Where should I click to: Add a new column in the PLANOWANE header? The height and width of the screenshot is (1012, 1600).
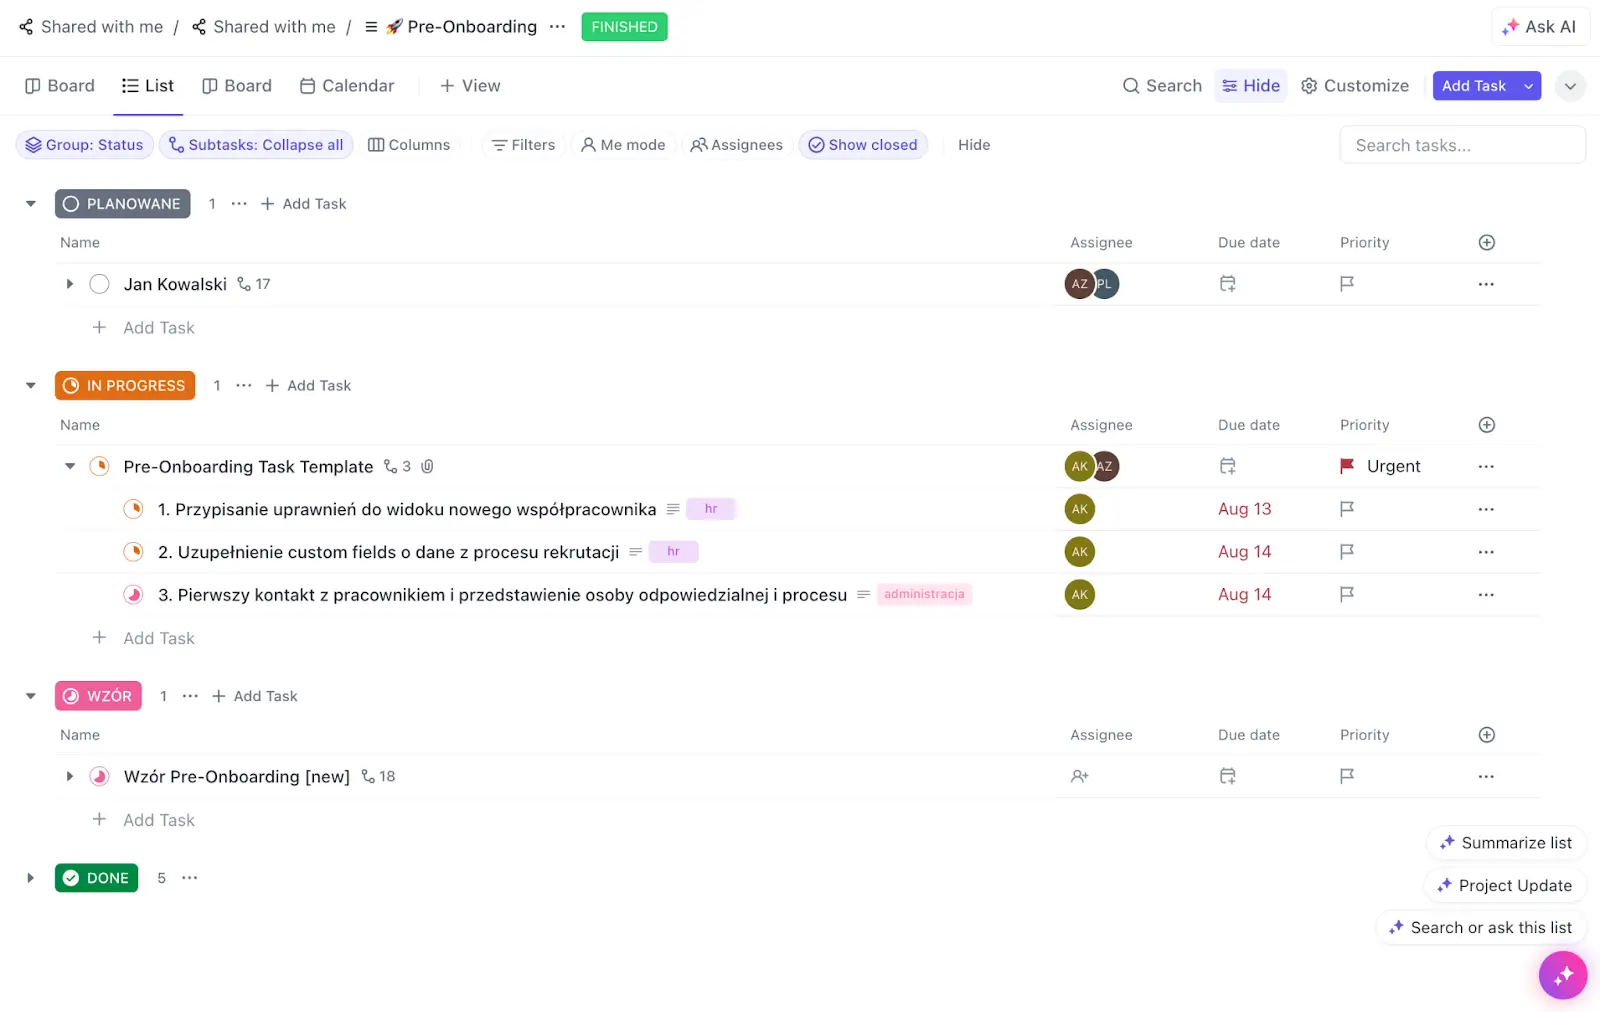click(x=1487, y=242)
